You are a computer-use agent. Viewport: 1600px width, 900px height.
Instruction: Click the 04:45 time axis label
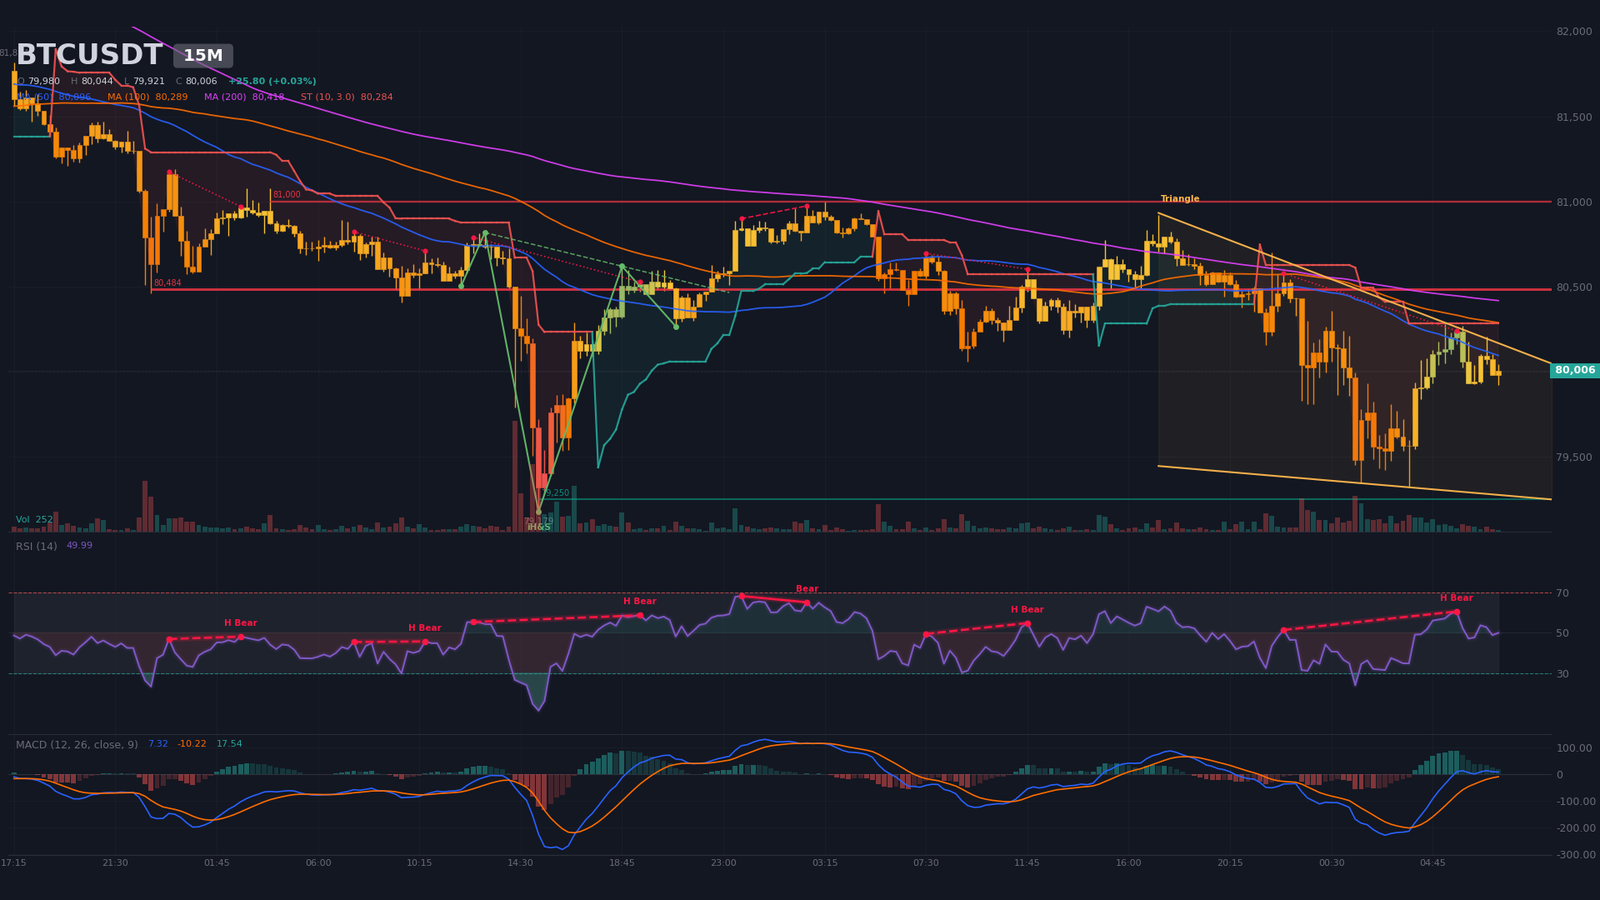pos(1433,863)
